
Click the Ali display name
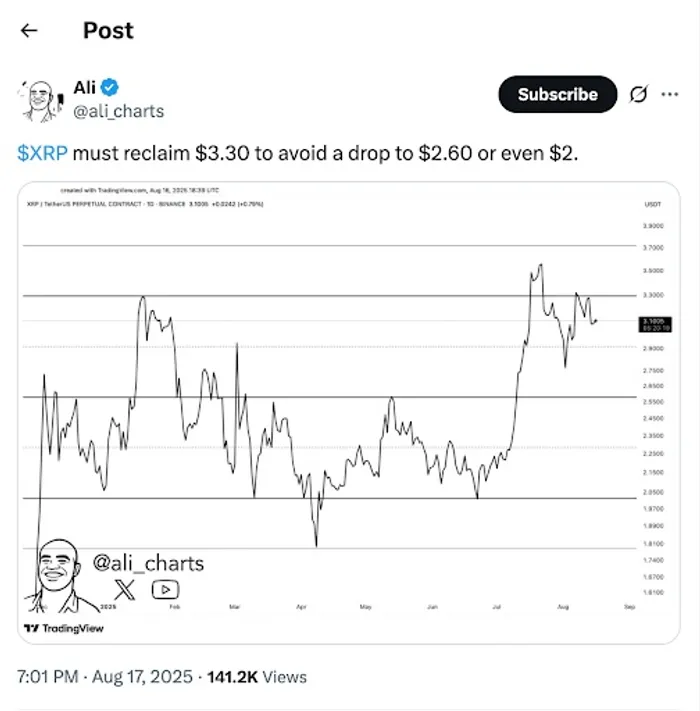[x=85, y=89]
